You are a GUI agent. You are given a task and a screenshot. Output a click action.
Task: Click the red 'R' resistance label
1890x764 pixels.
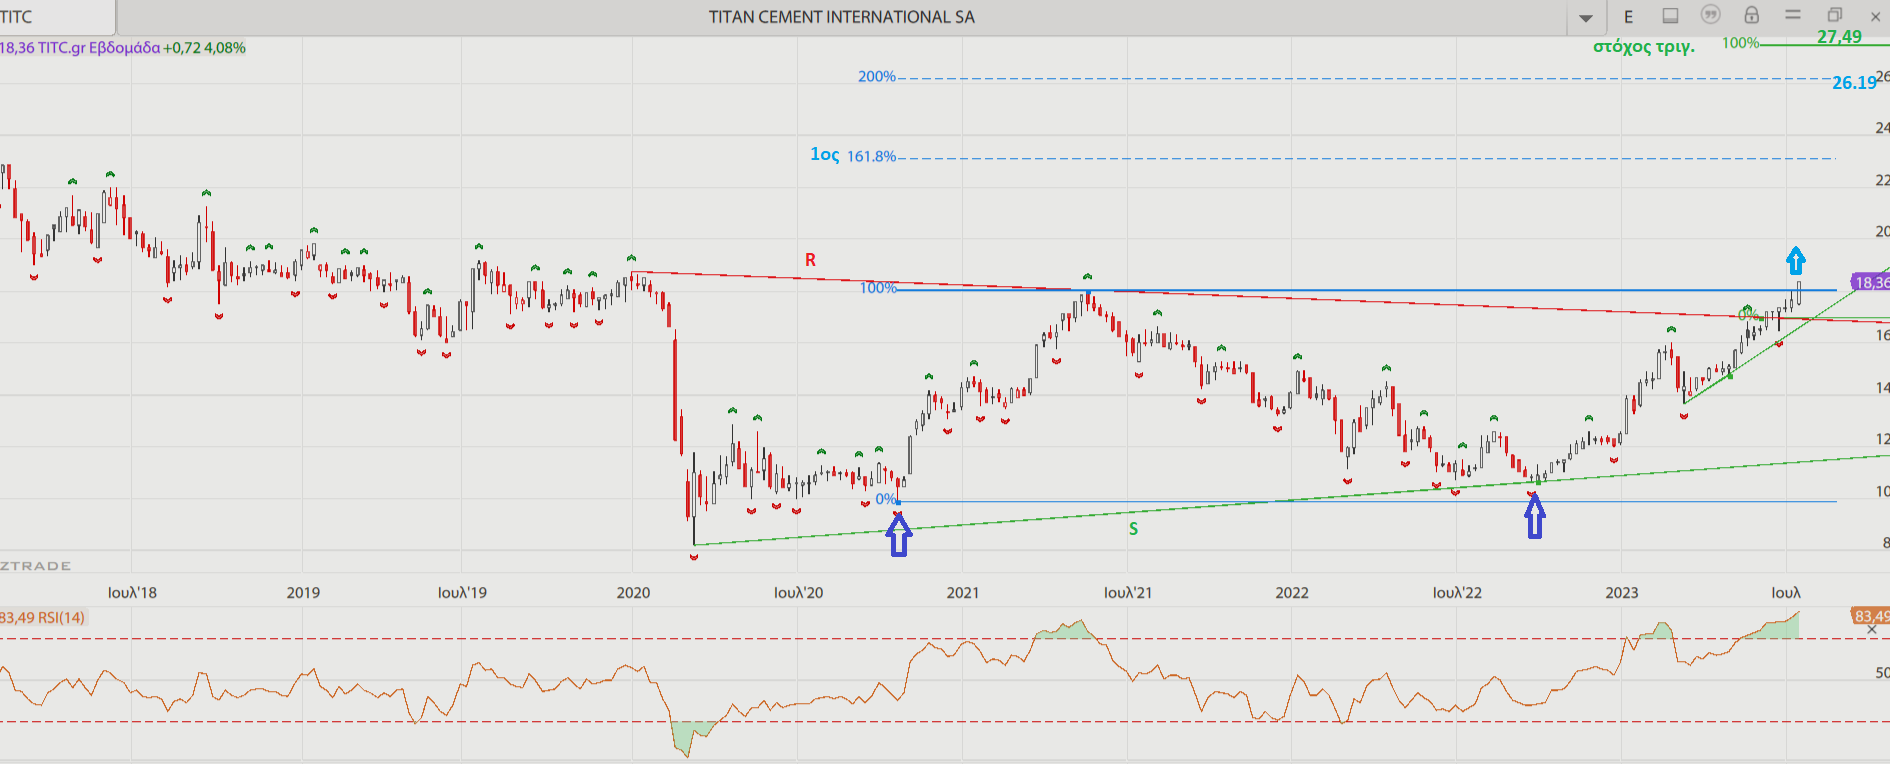click(x=810, y=260)
